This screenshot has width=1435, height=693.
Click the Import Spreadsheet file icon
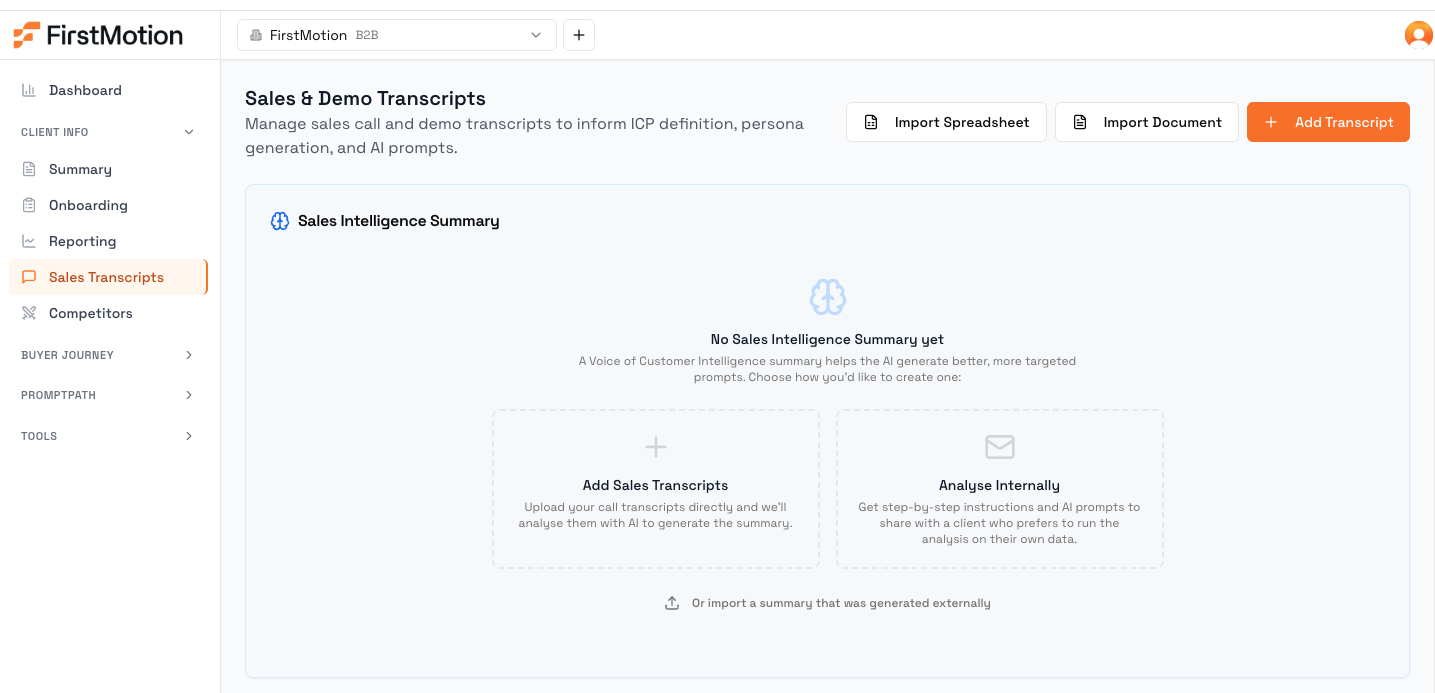point(871,122)
